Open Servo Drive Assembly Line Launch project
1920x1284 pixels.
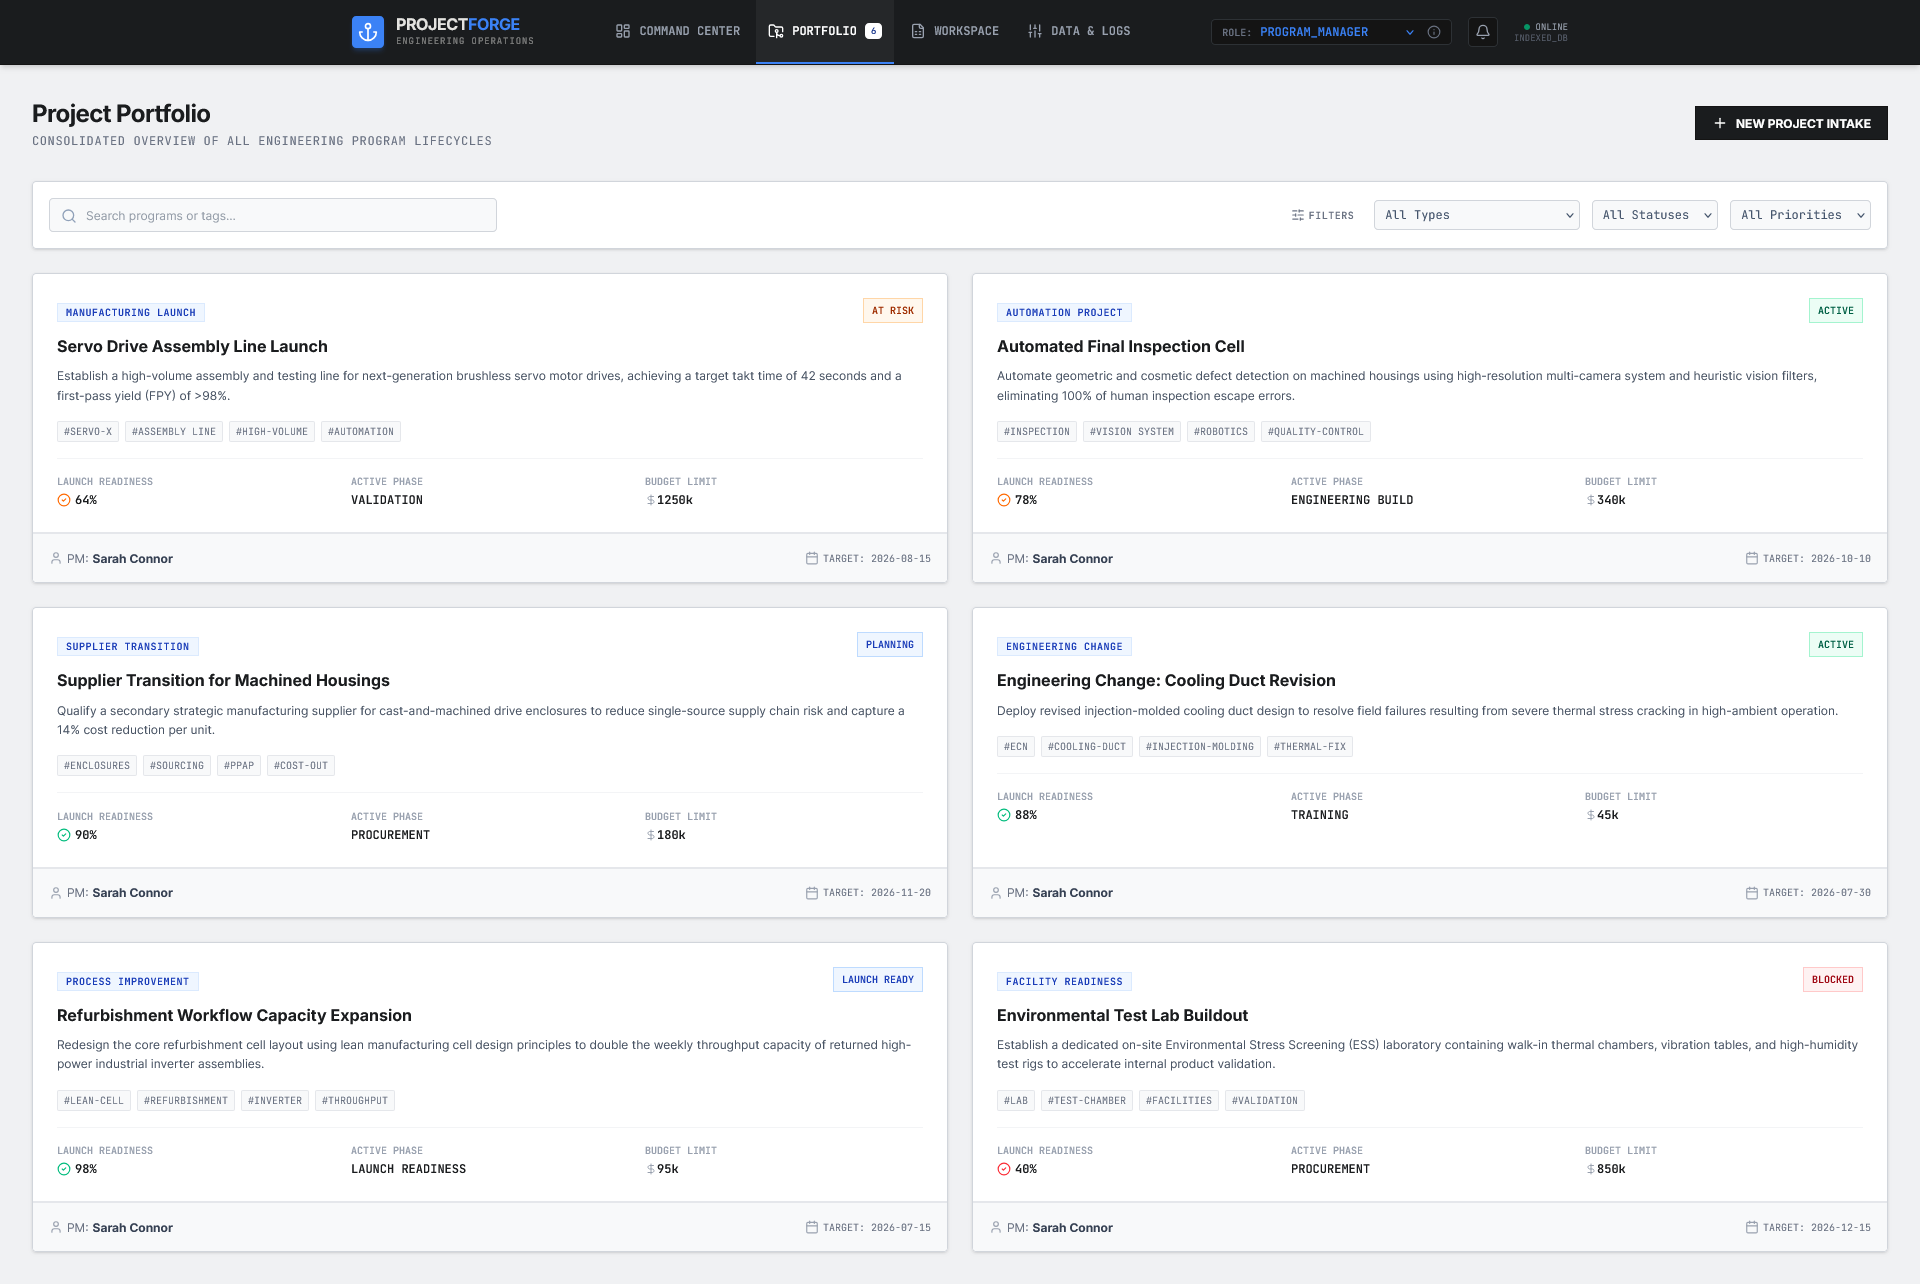tap(192, 346)
